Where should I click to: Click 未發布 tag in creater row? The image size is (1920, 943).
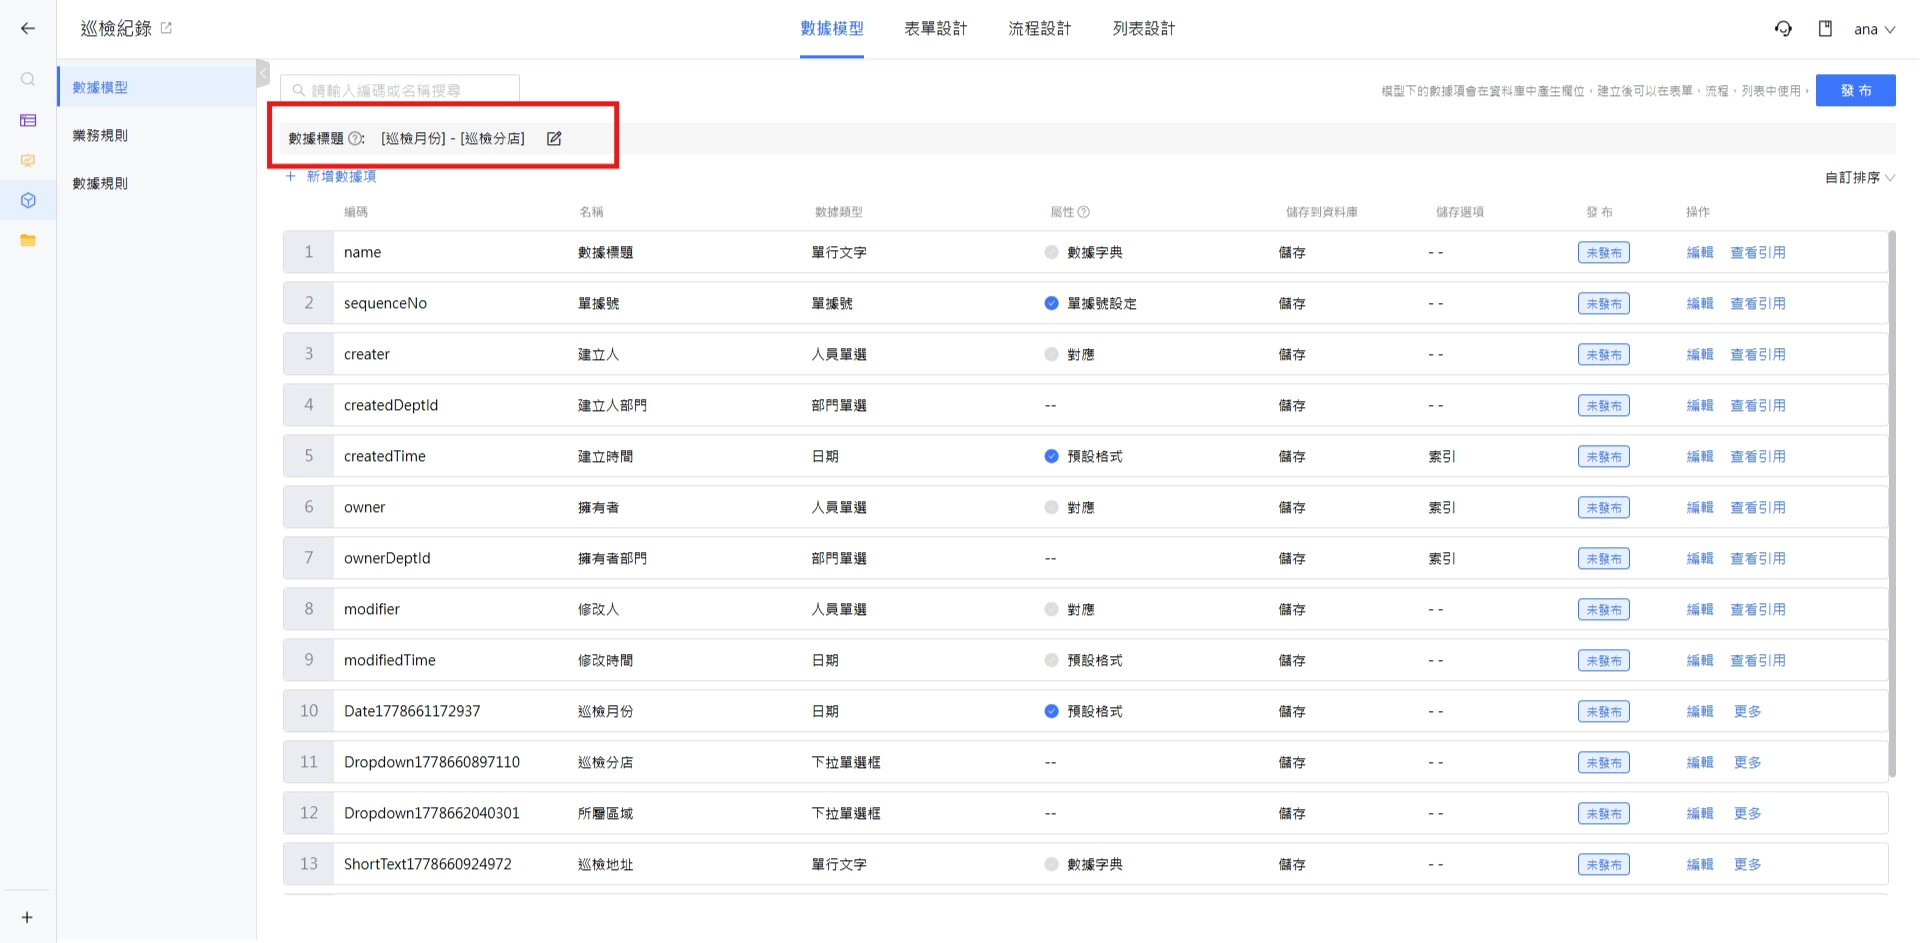1604,354
